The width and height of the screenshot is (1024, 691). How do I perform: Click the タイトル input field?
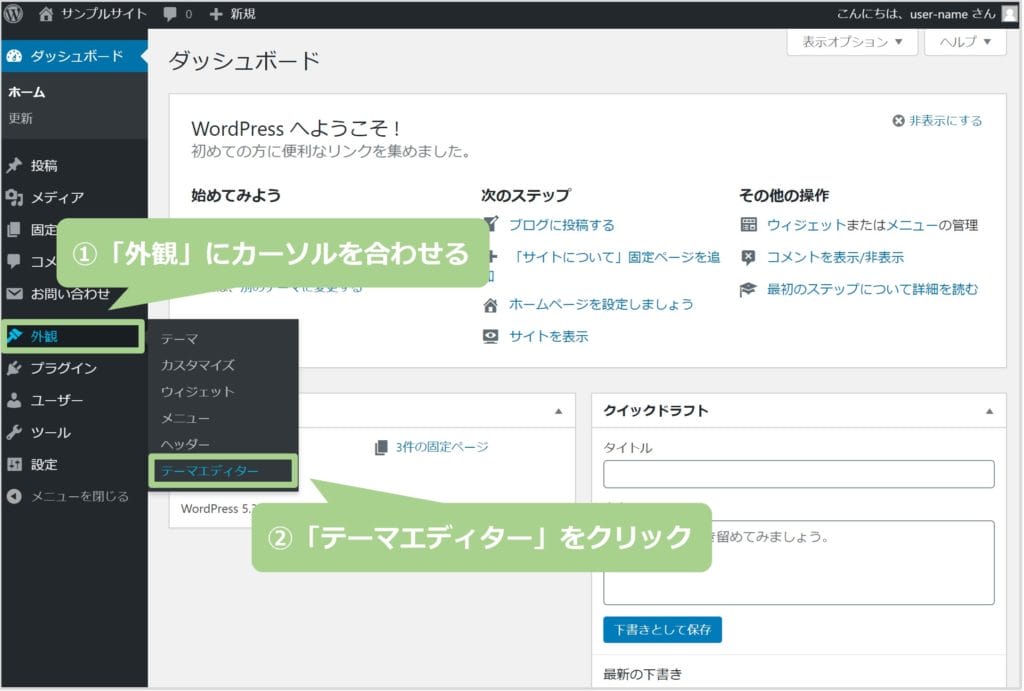coord(798,474)
